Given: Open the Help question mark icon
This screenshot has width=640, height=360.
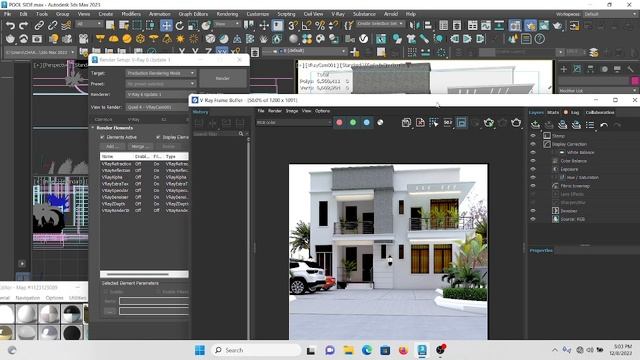Looking at the screenshot, I should tap(540, 39).
